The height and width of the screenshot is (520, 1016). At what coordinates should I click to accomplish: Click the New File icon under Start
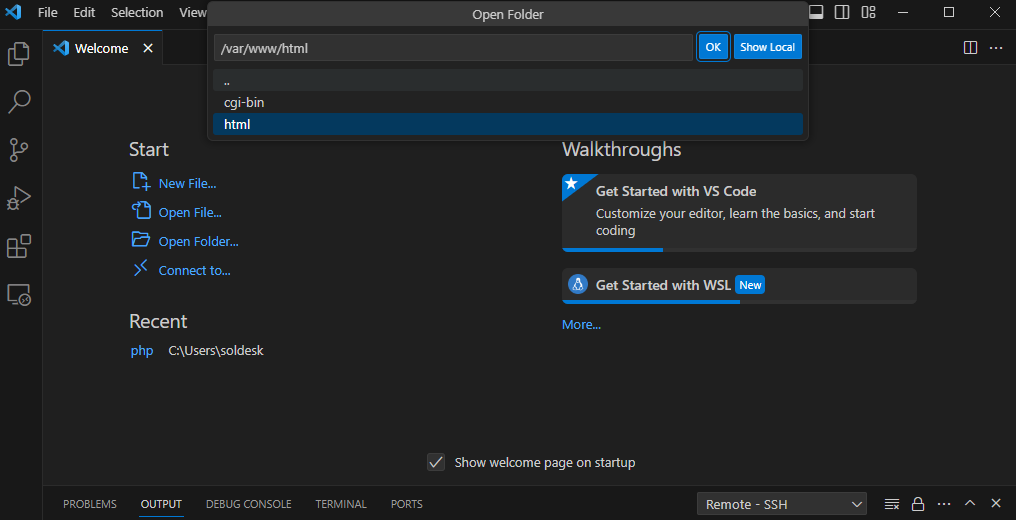click(141, 181)
